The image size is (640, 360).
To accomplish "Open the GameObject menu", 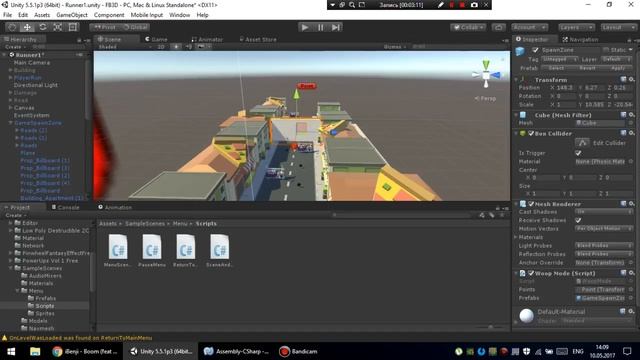I will 72,15.
